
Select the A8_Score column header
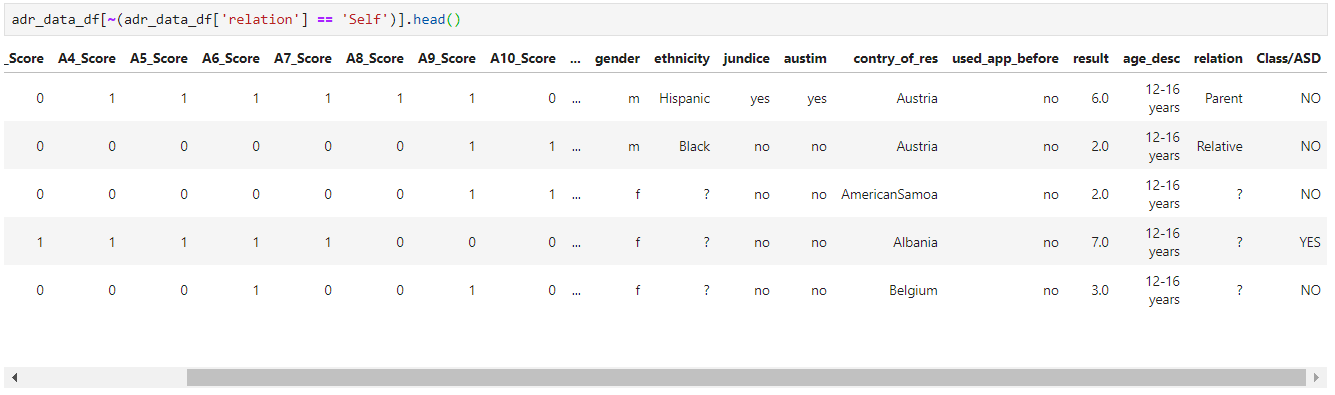pyautogui.click(x=375, y=59)
